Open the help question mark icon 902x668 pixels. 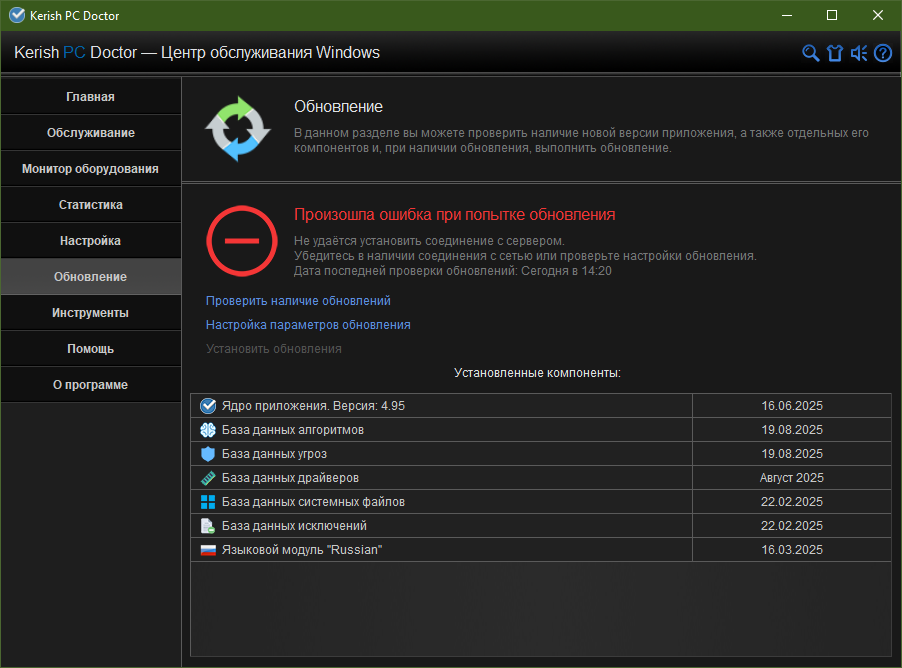(883, 53)
